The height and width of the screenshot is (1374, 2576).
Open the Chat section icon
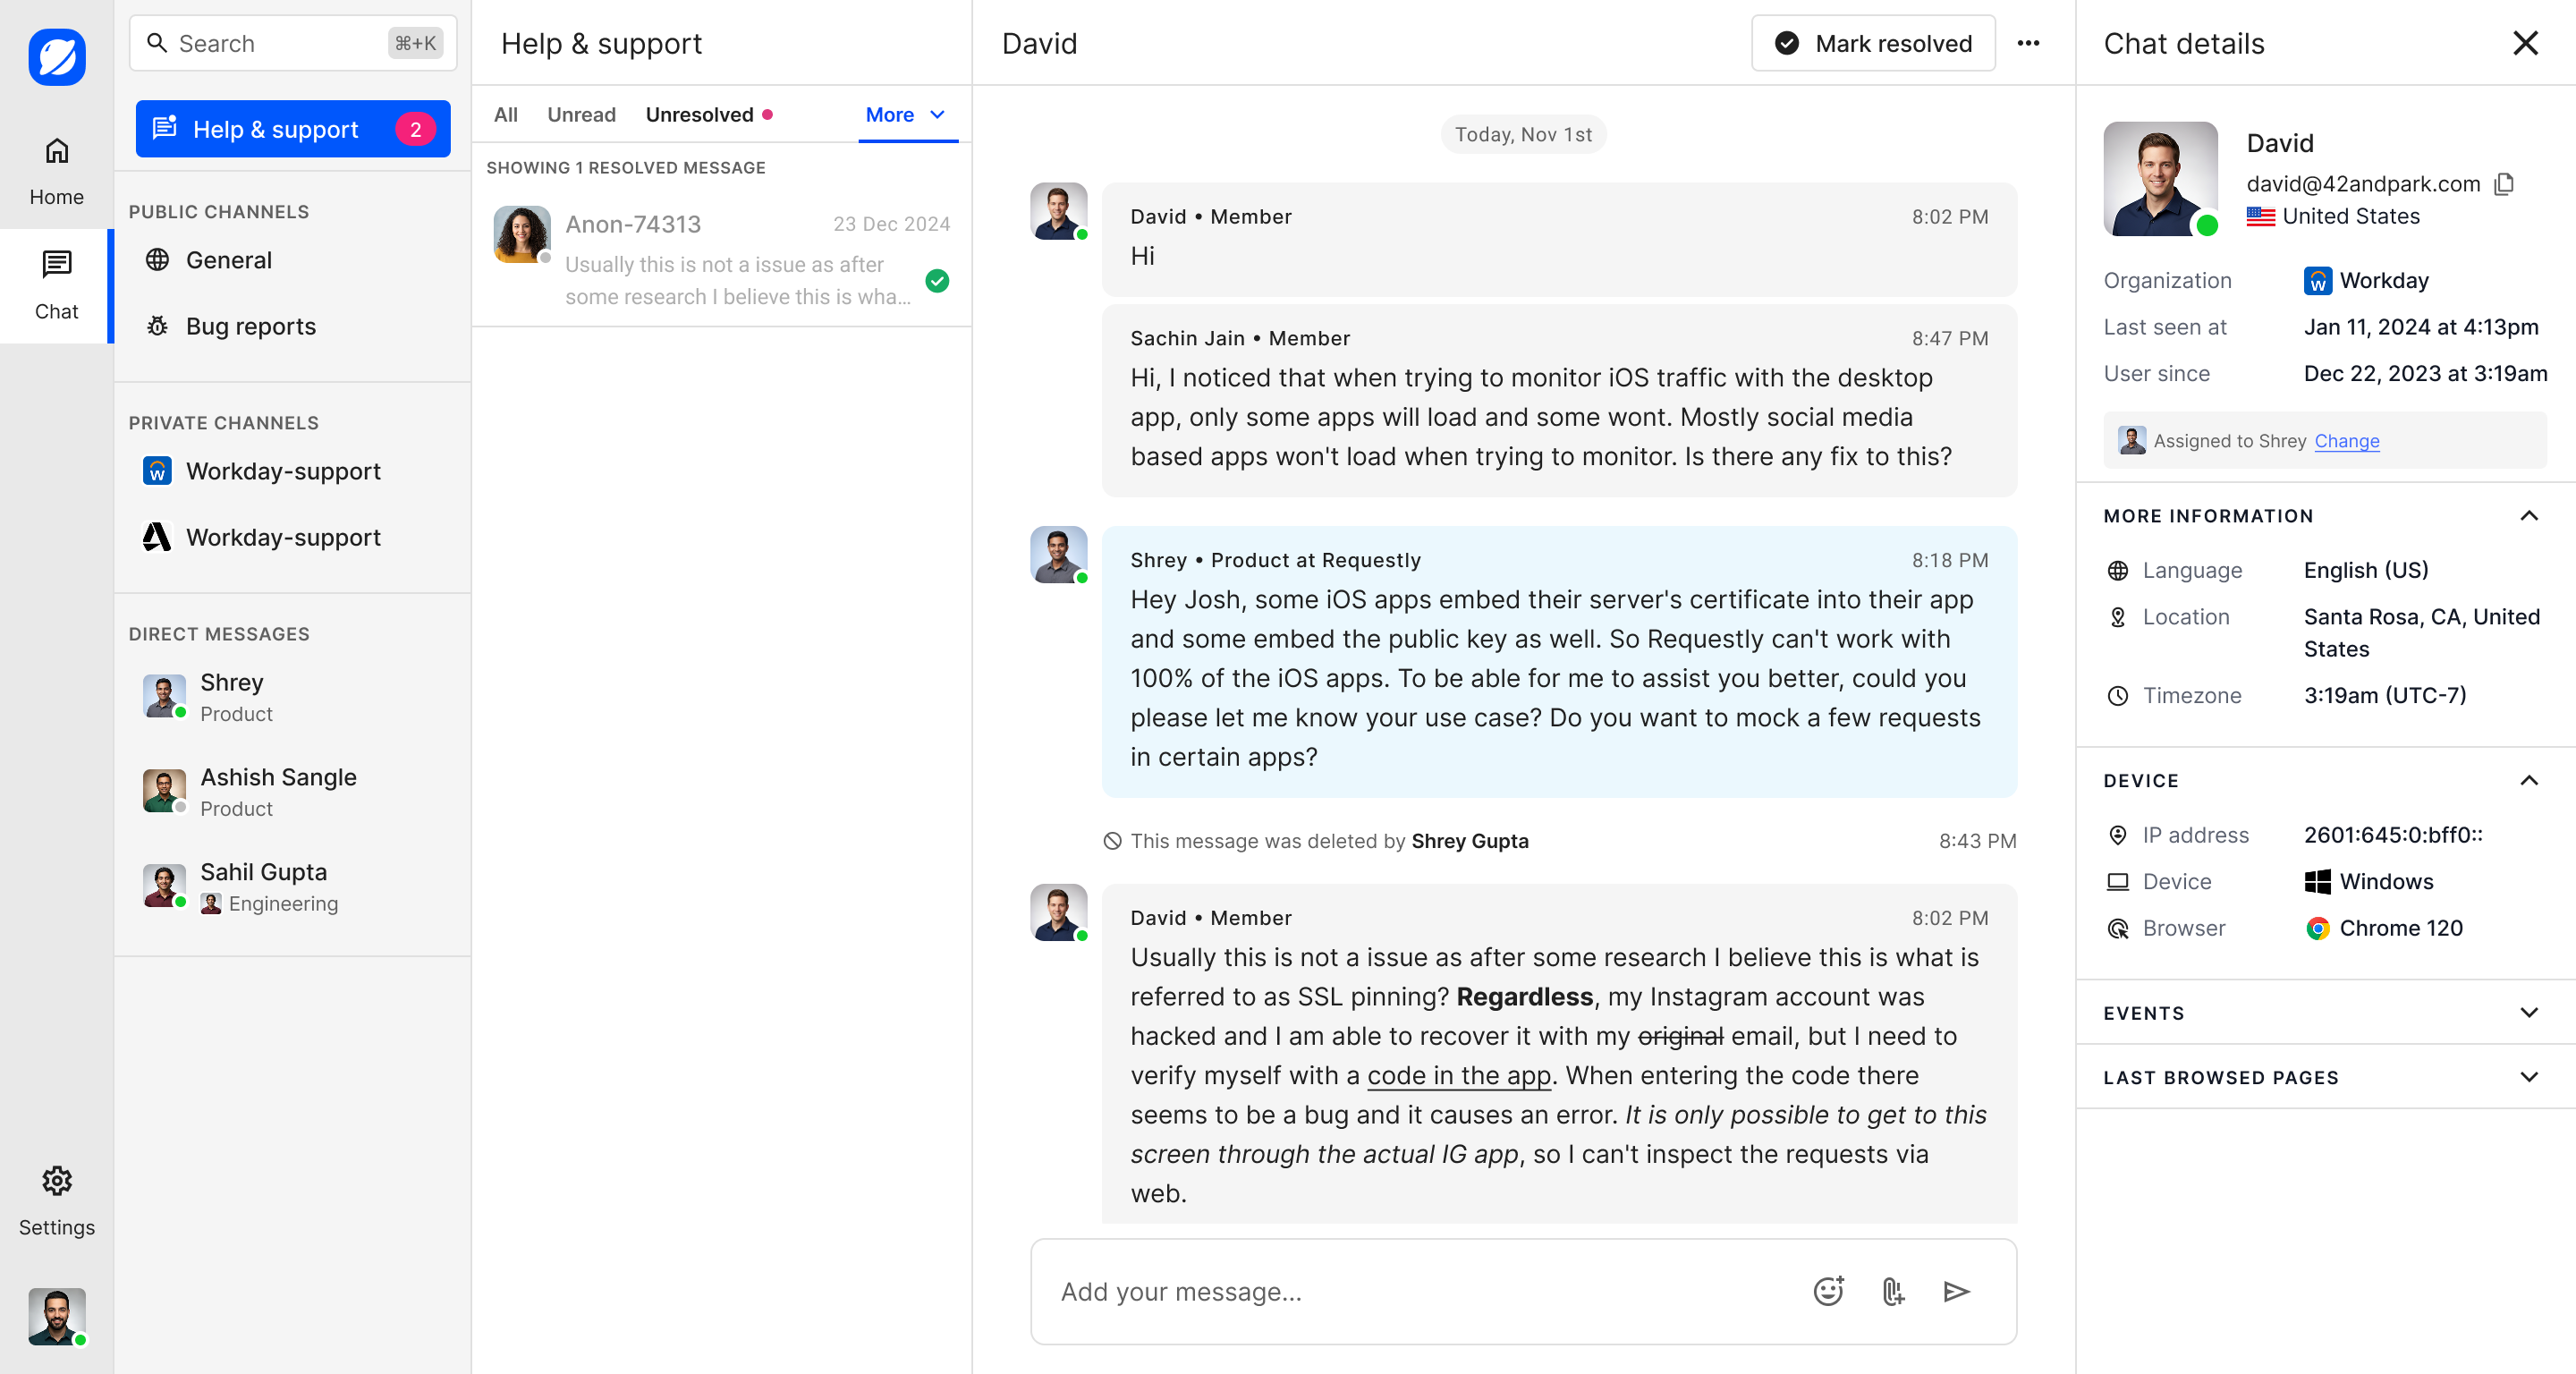pyautogui.click(x=57, y=264)
